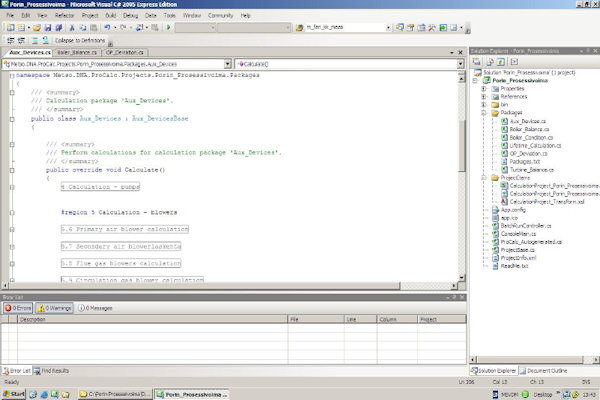Expand the '5.6 Primary air blower calculation' region
The height and width of the screenshot is (400, 600).
pyautogui.click(x=12, y=230)
